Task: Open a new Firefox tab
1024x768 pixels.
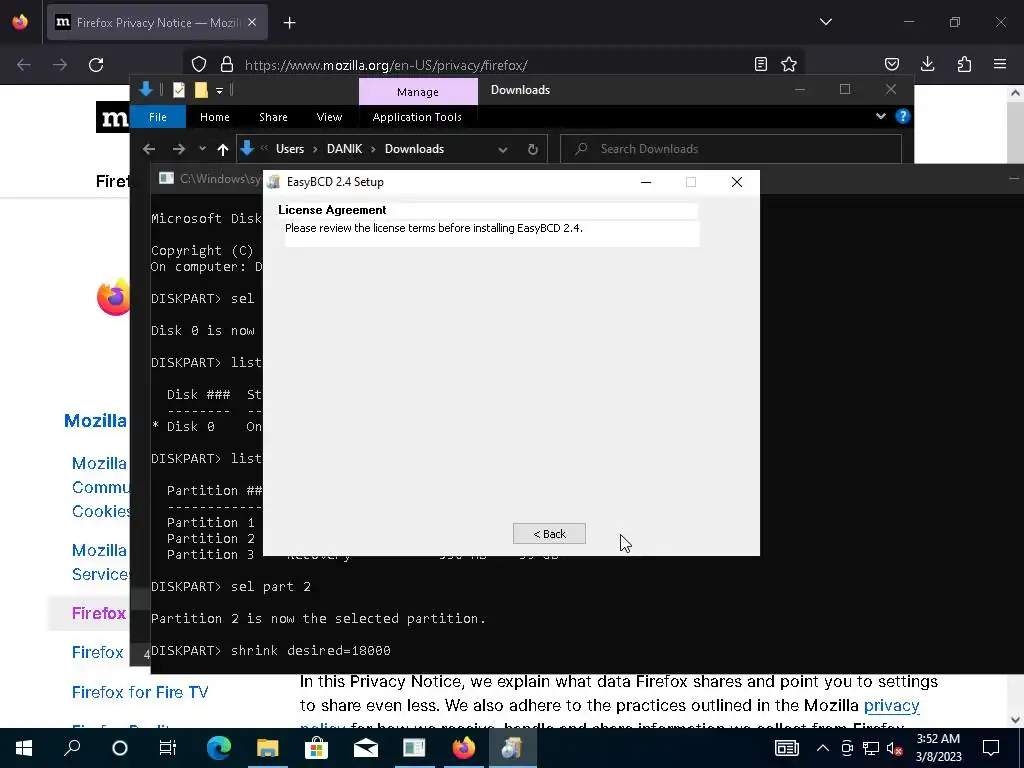Action: point(289,23)
